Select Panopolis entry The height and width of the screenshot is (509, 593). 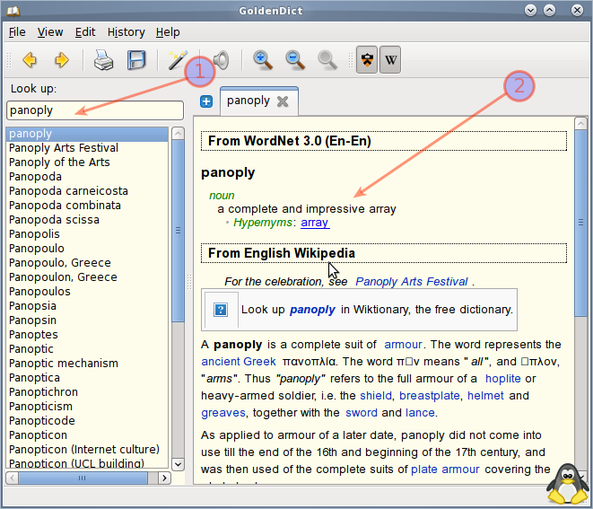87,234
